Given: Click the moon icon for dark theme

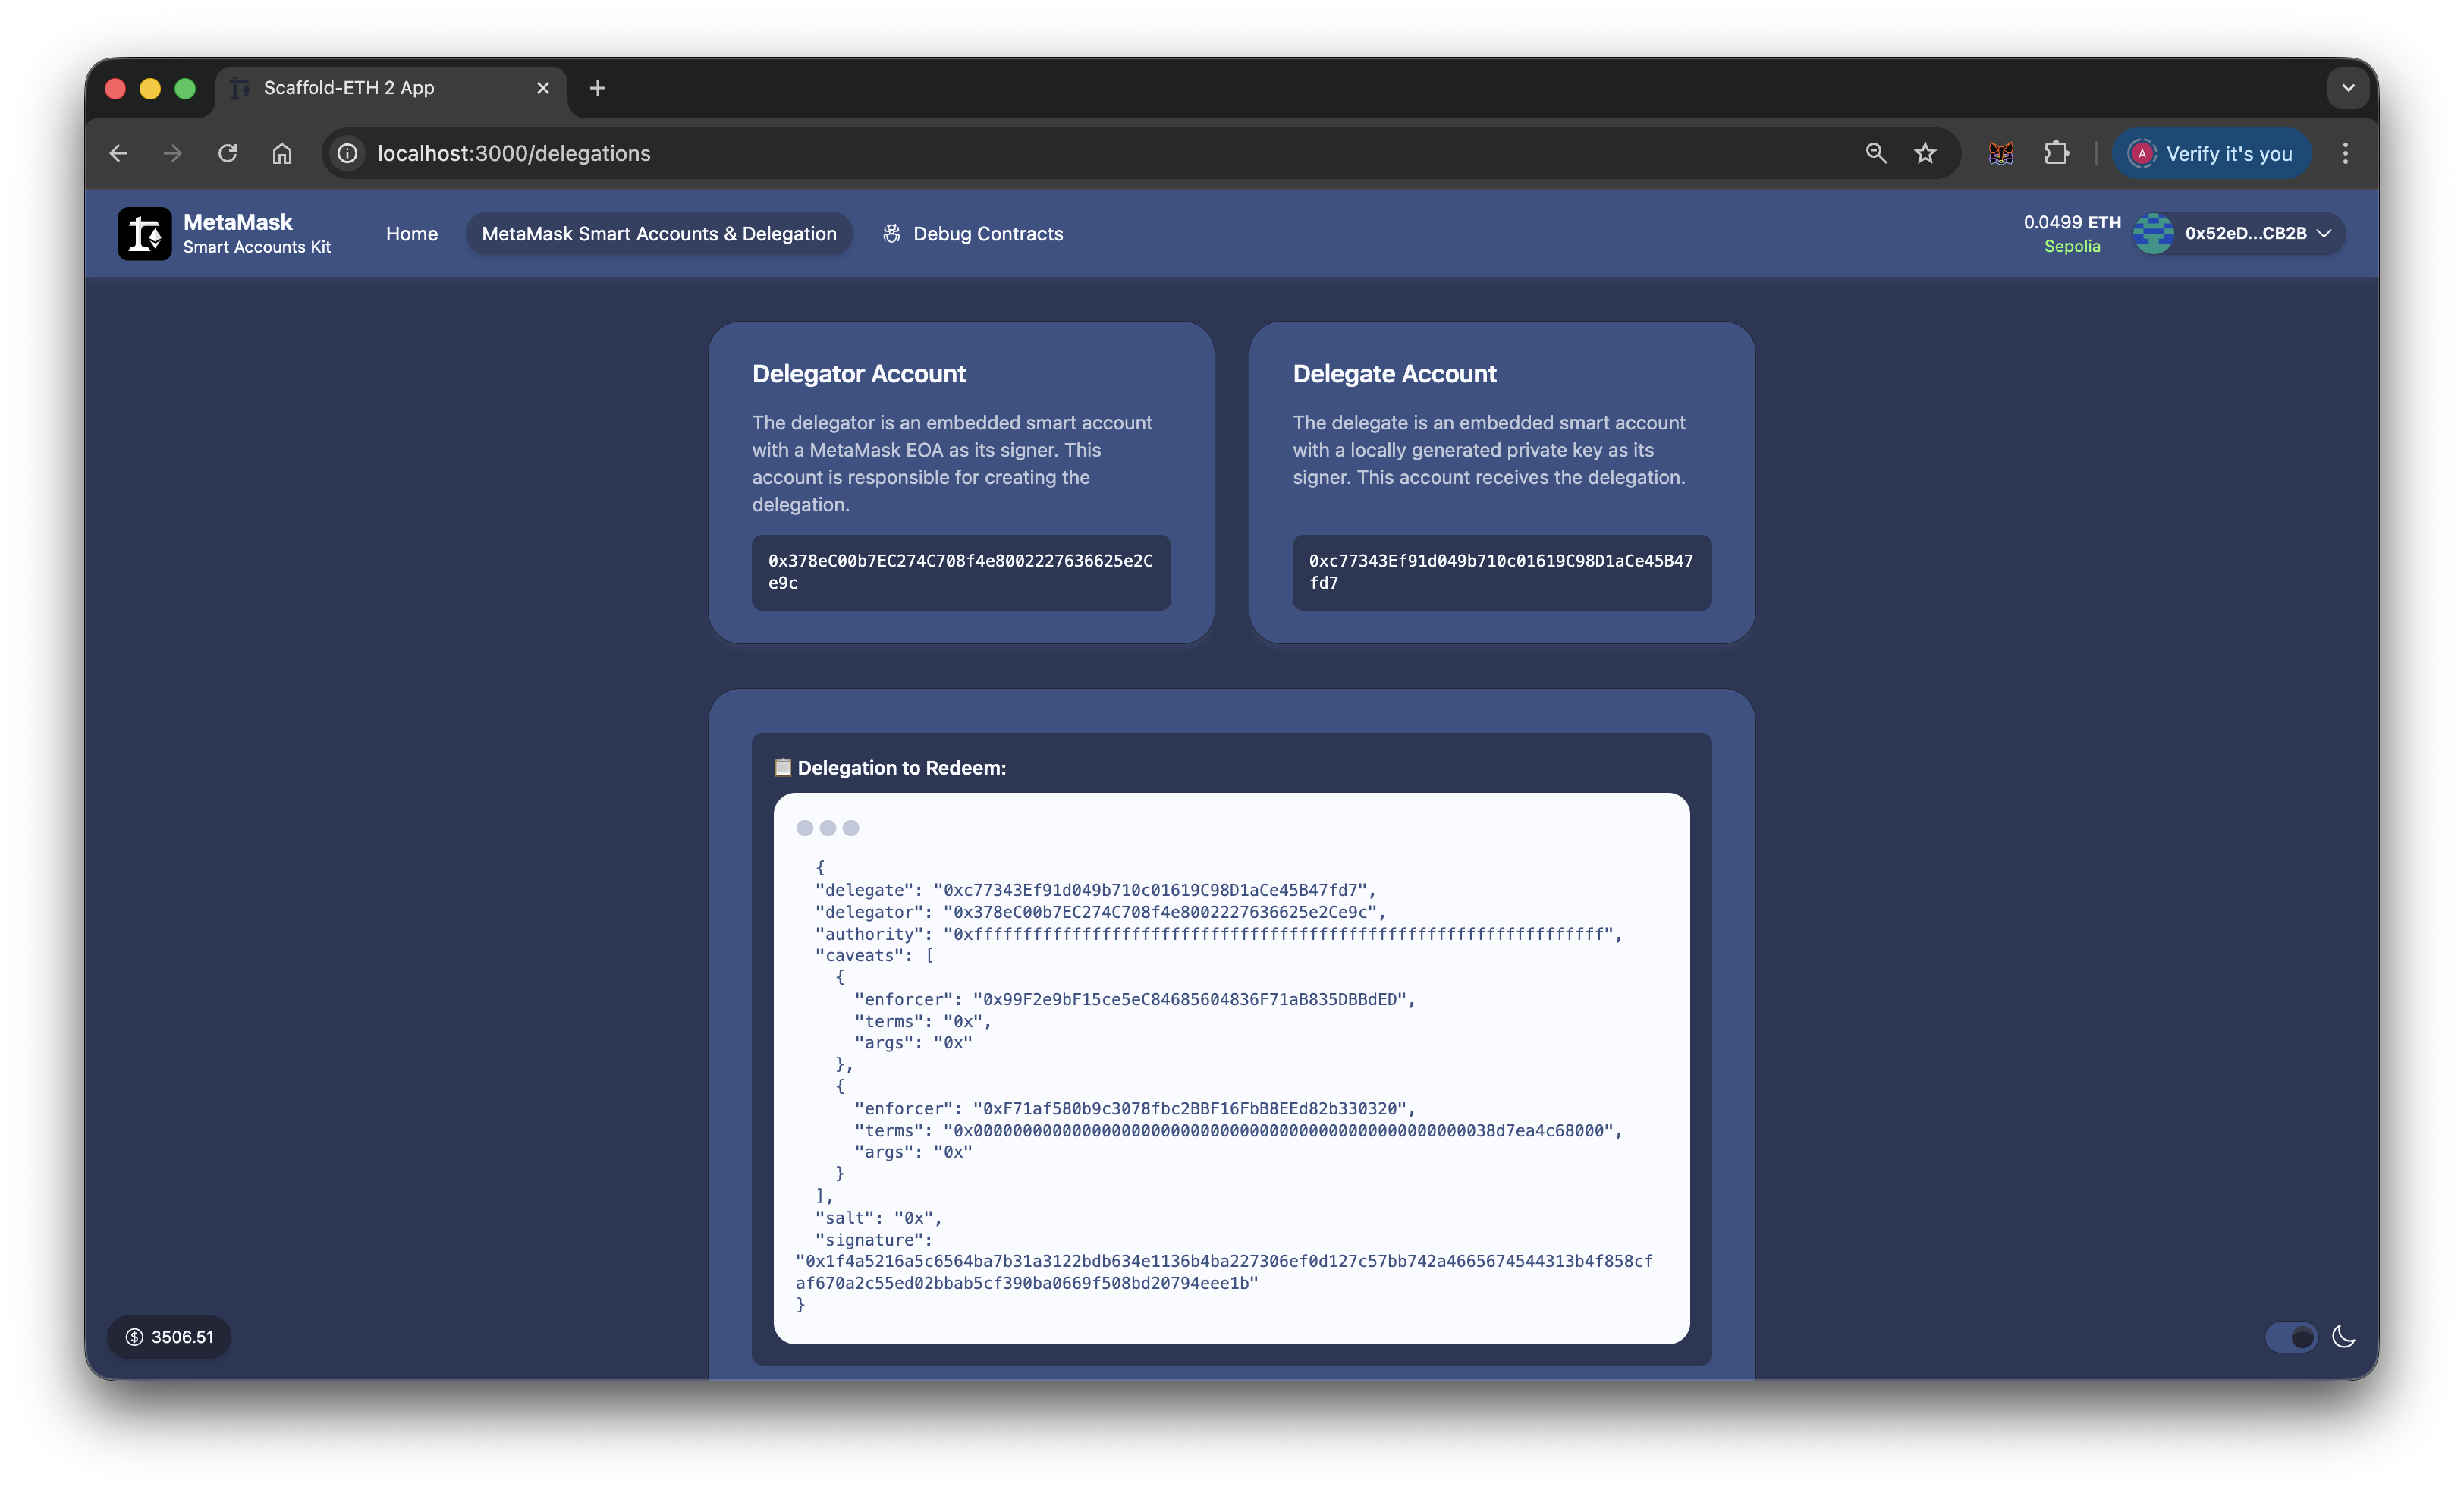Looking at the screenshot, I should coord(2345,1337).
